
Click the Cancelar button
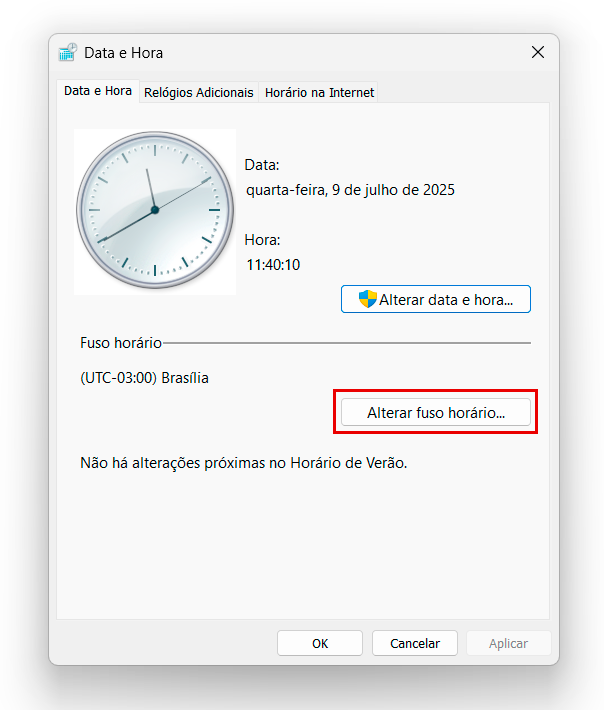tap(414, 643)
